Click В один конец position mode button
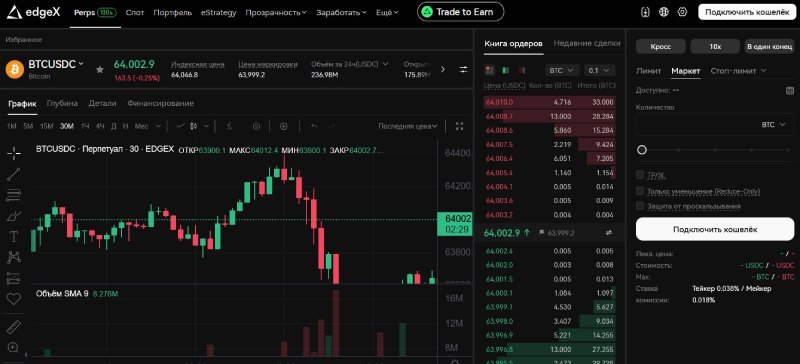The width and height of the screenshot is (800, 364). pyautogui.click(x=769, y=46)
